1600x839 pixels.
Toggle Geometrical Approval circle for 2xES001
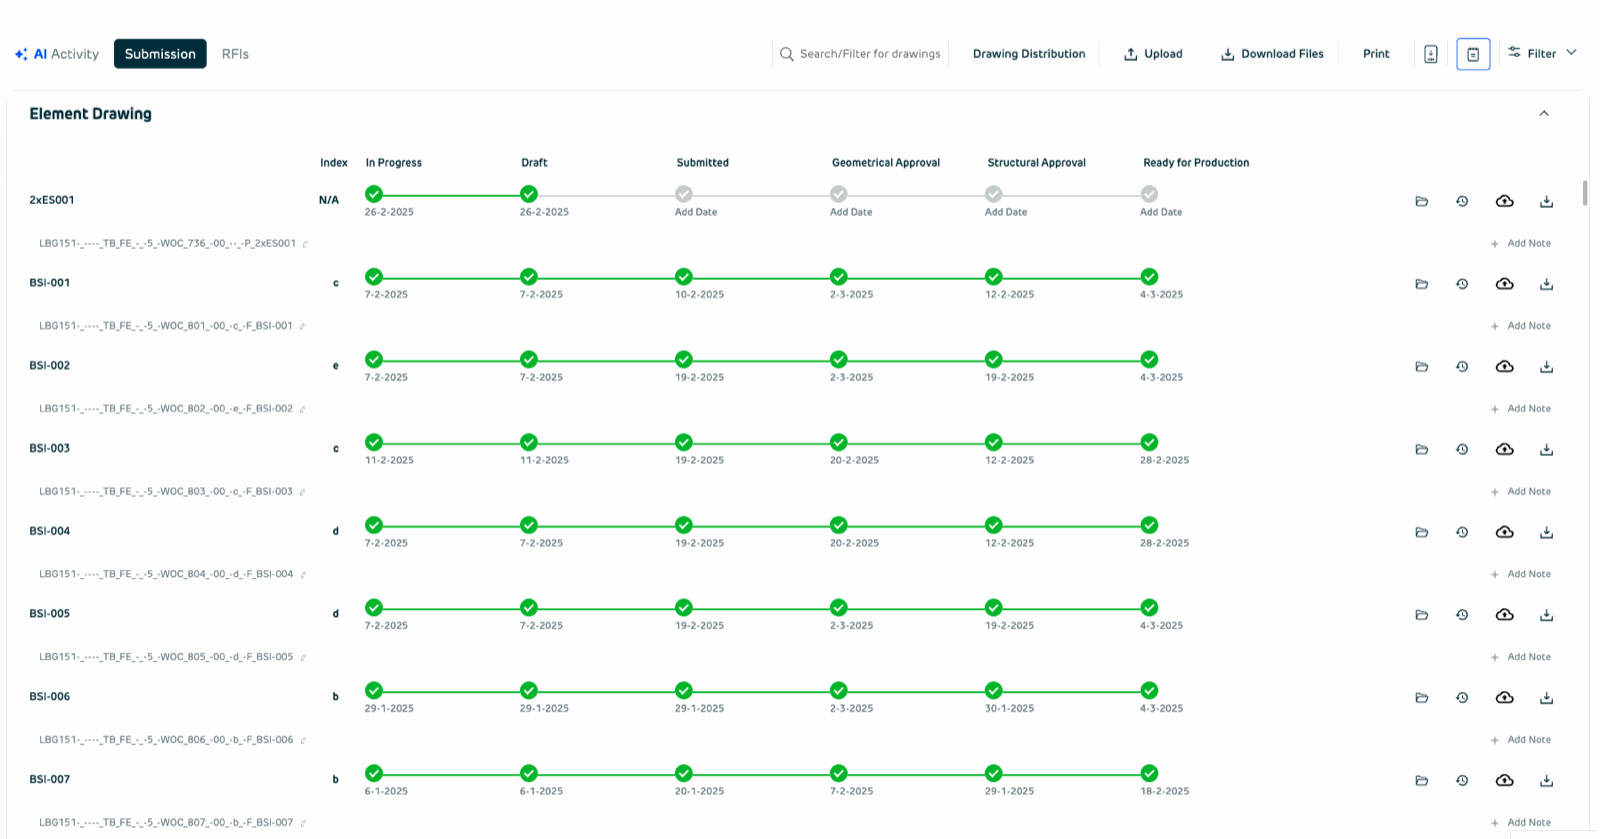pos(838,194)
